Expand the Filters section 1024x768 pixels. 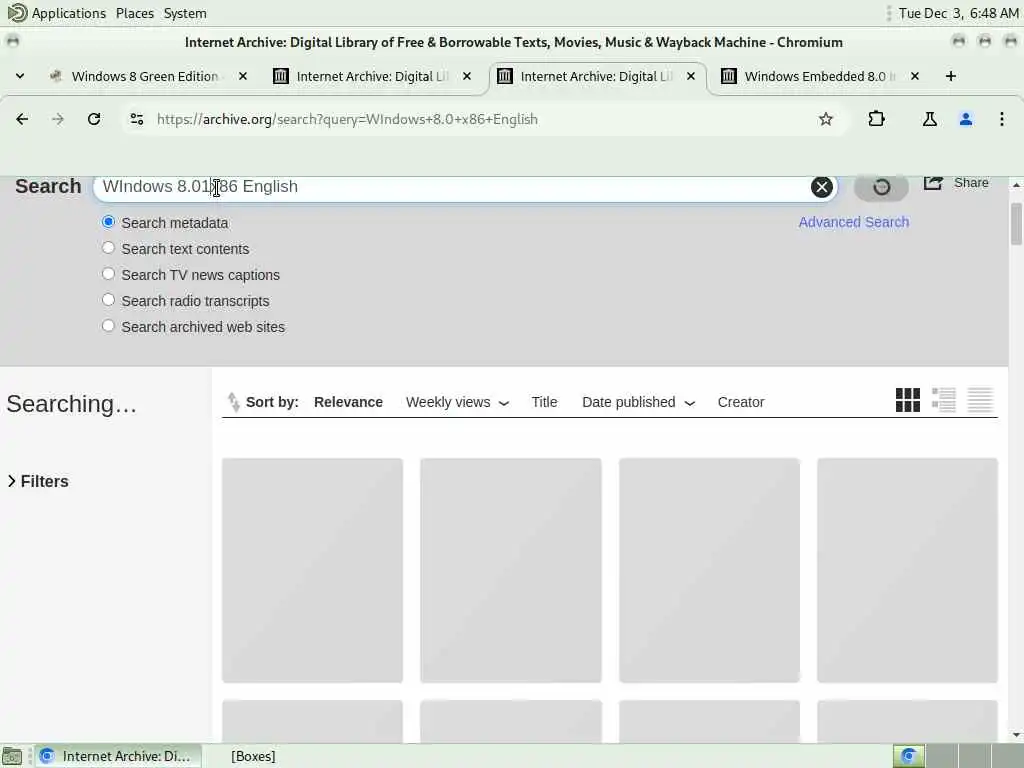click(x=38, y=481)
